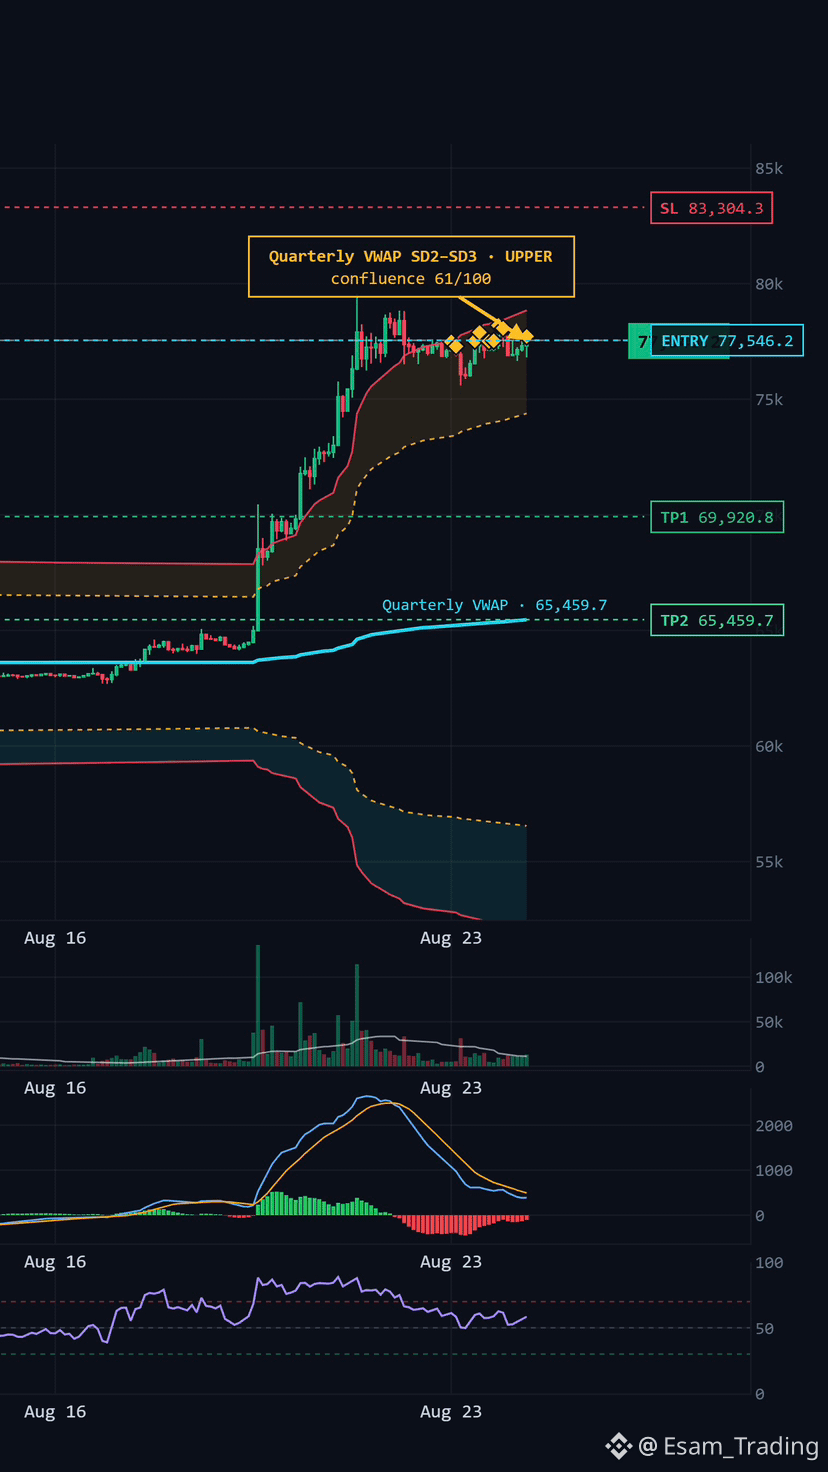Click the 'confluence 61/100' annotation text

pyautogui.click(x=411, y=279)
